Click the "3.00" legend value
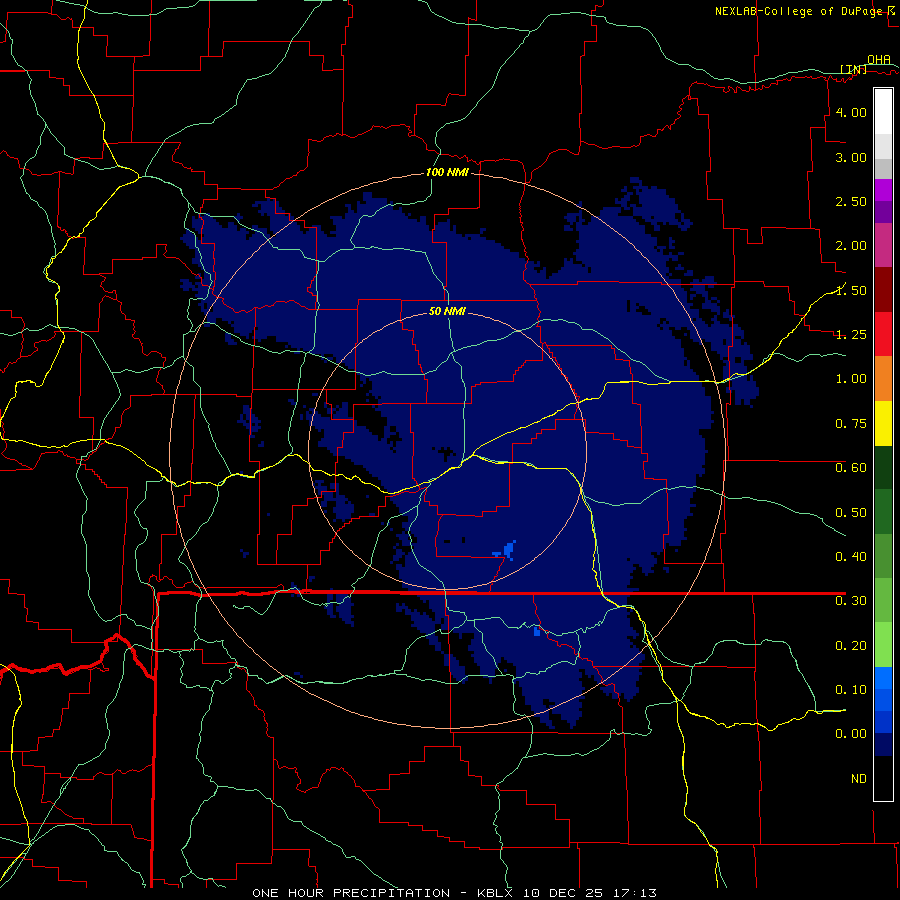This screenshot has width=900, height=900. pos(851,157)
